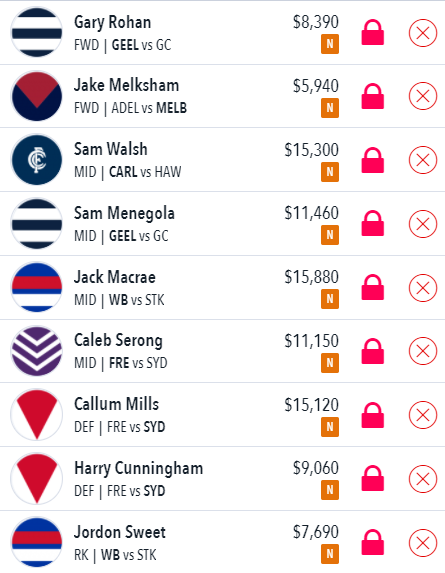Click the Melbourne guernsey beside Jake Melksham
Screen dimensions: 445x573
37,96
